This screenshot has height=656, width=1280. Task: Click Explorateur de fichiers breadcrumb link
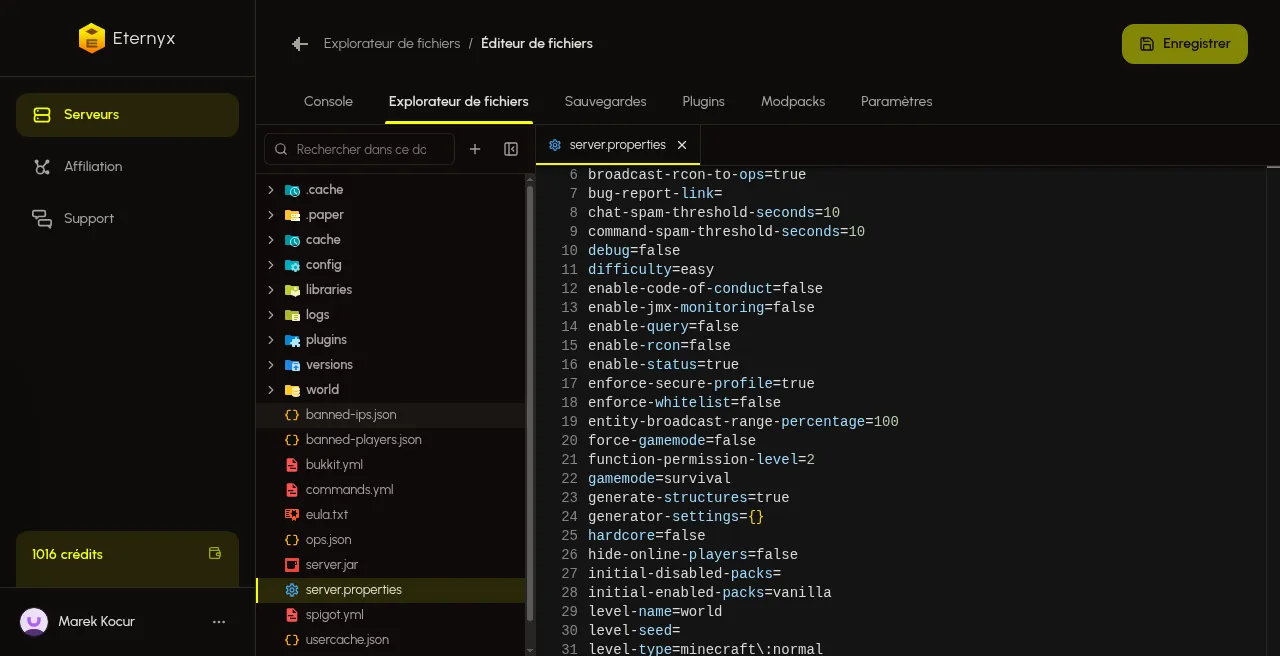point(392,44)
